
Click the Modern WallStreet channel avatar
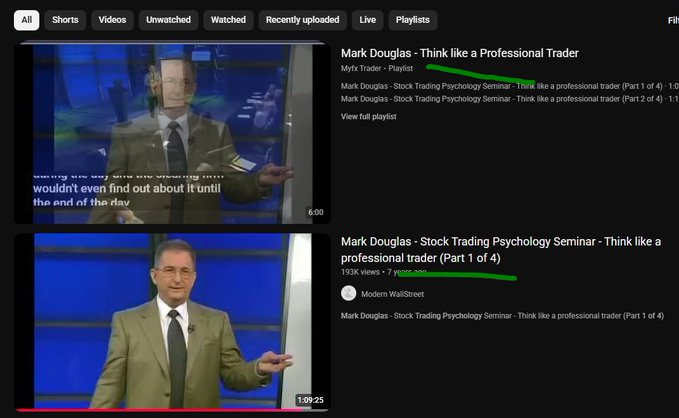(x=348, y=293)
